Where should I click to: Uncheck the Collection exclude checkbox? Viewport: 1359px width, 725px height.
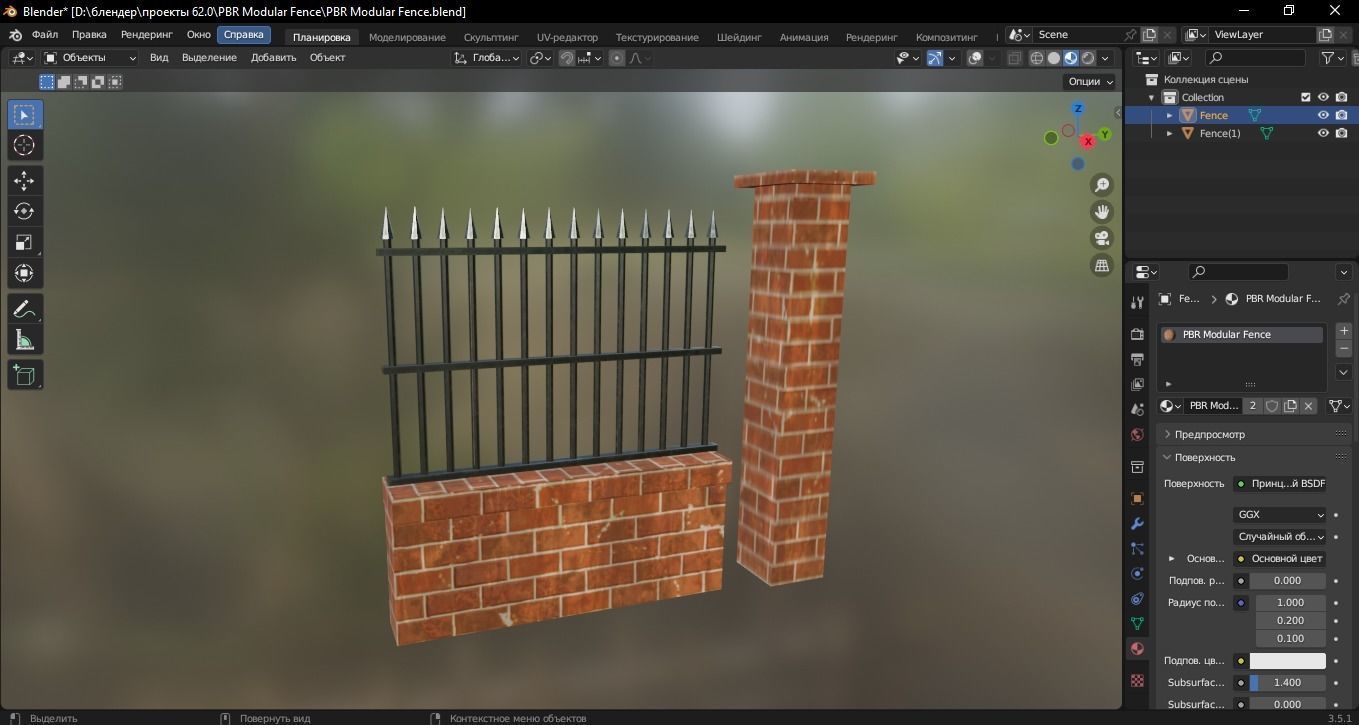(x=1305, y=97)
